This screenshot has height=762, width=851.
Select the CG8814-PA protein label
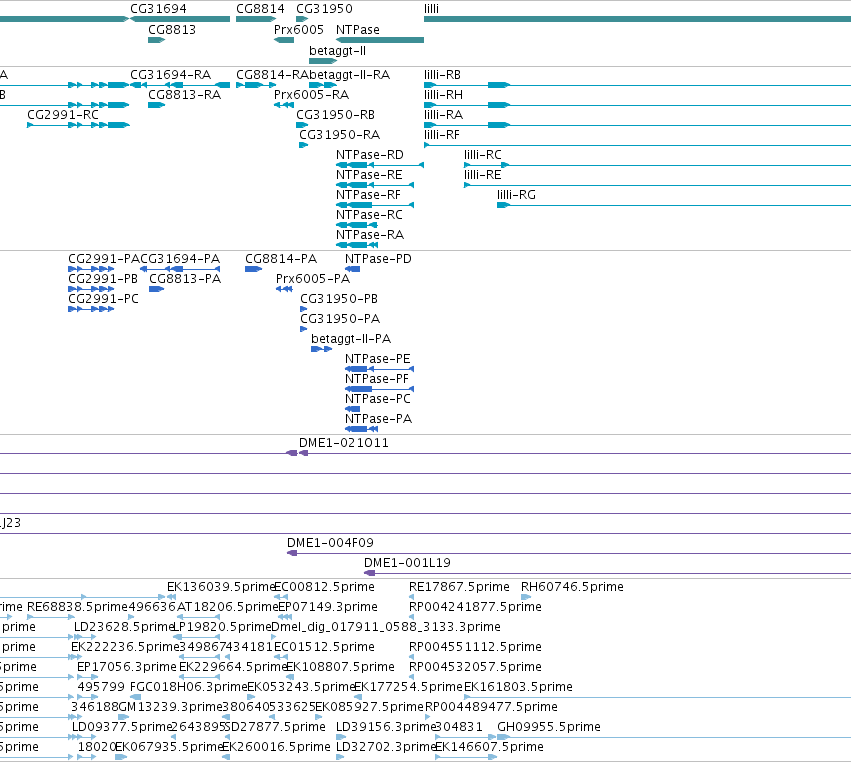[281, 259]
